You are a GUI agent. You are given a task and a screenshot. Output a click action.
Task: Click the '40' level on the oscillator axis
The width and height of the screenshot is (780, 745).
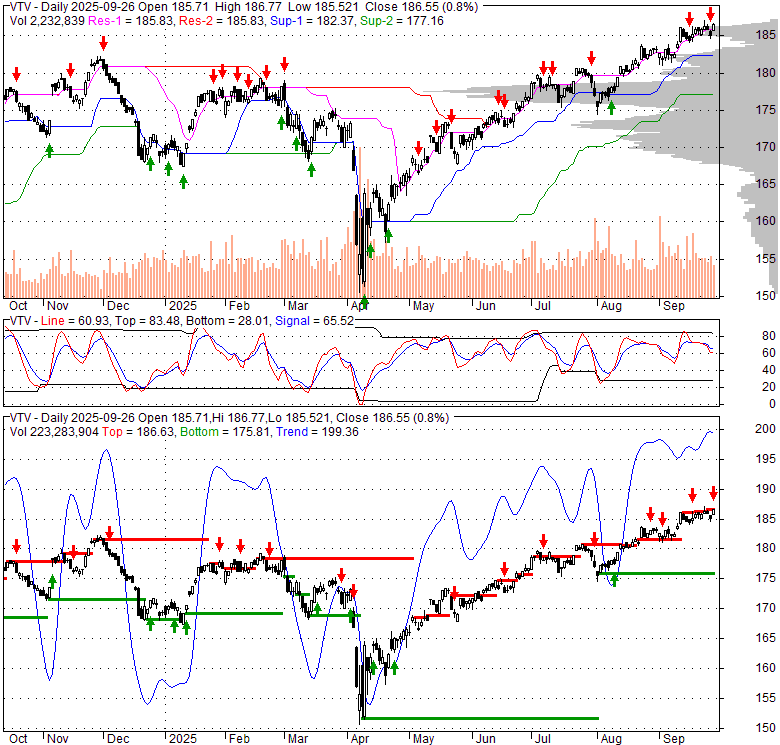(x=769, y=370)
